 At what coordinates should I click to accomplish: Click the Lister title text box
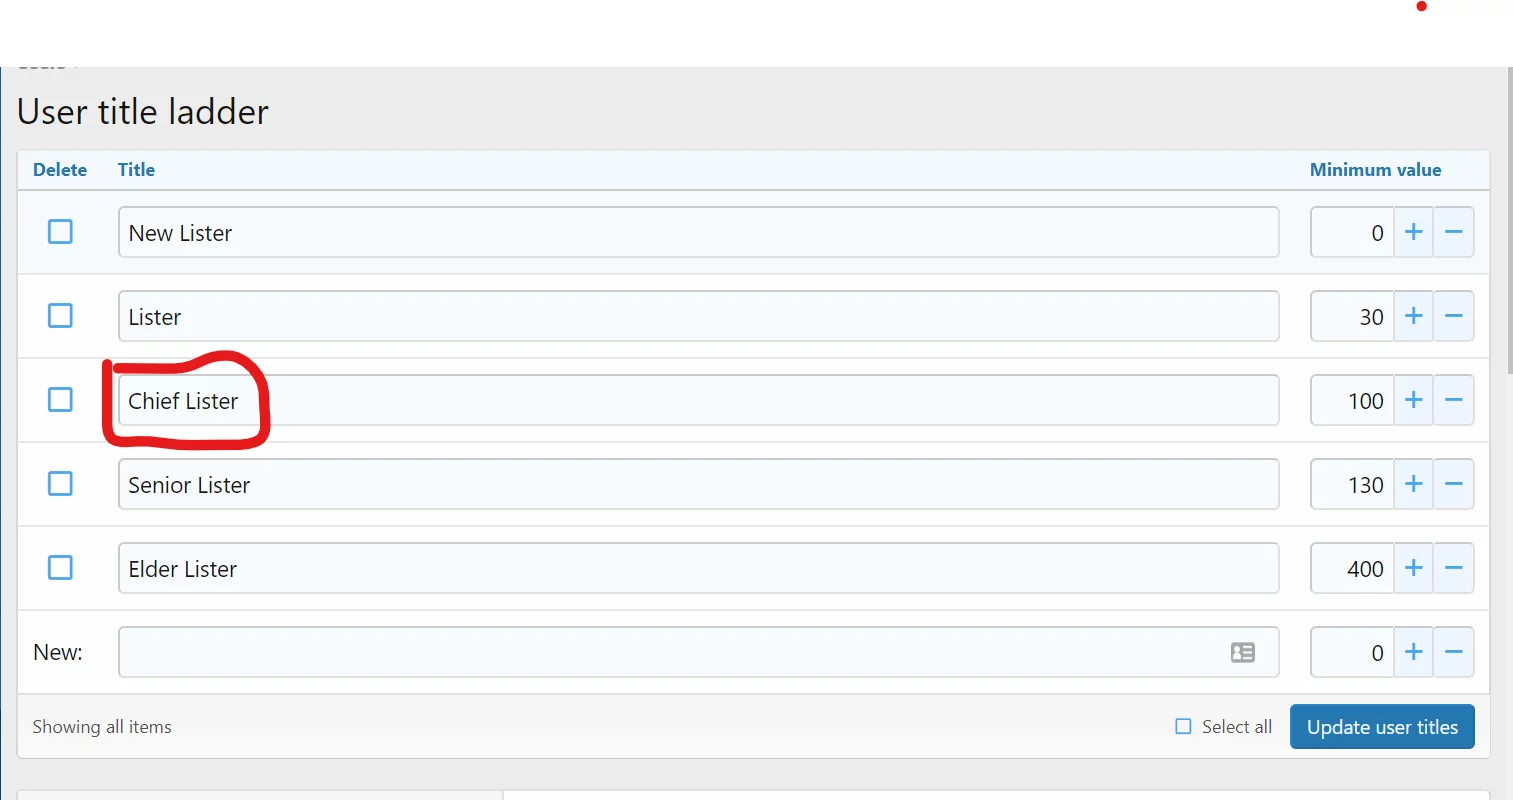click(x=698, y=316)
